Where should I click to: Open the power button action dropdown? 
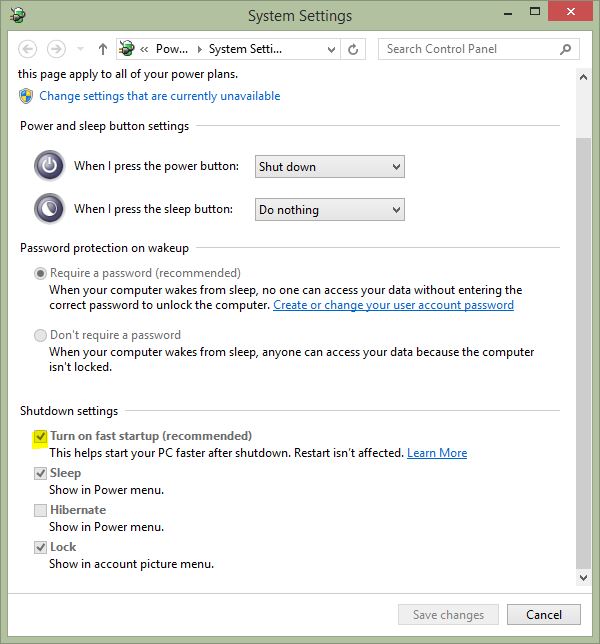click(x=329, y=167)
